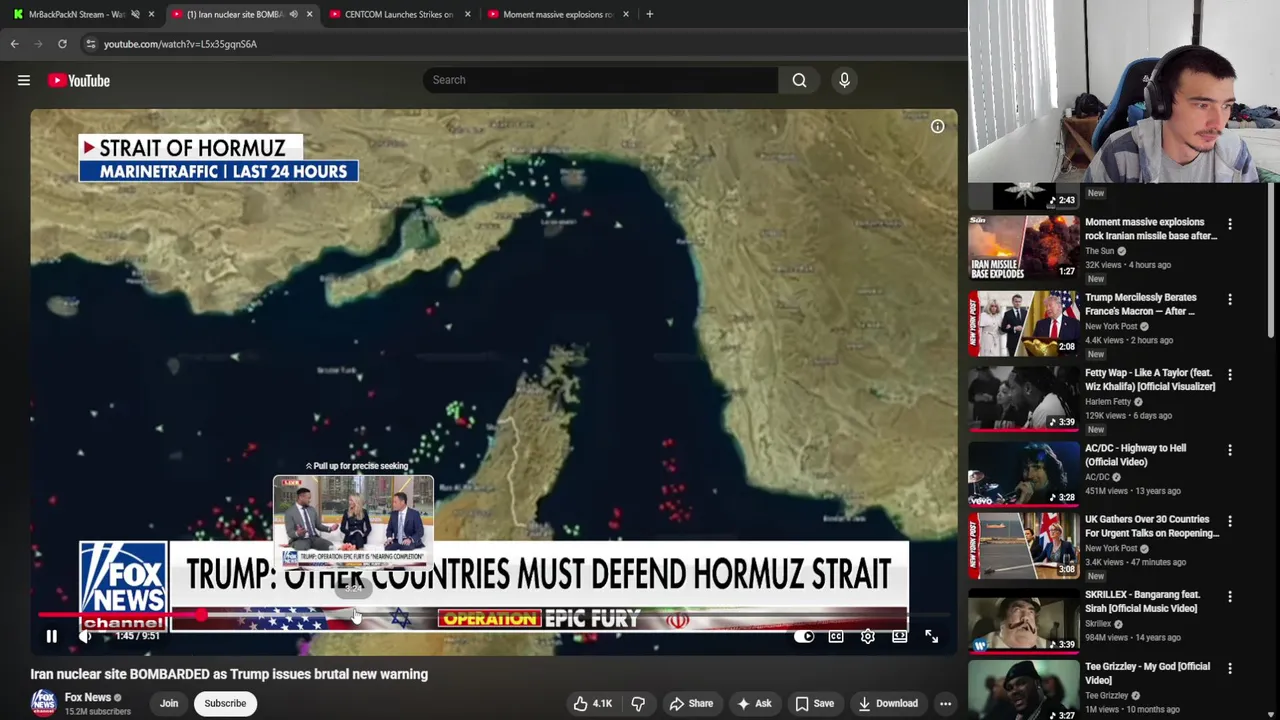
Task: Share the video
Action: [690, 704]
